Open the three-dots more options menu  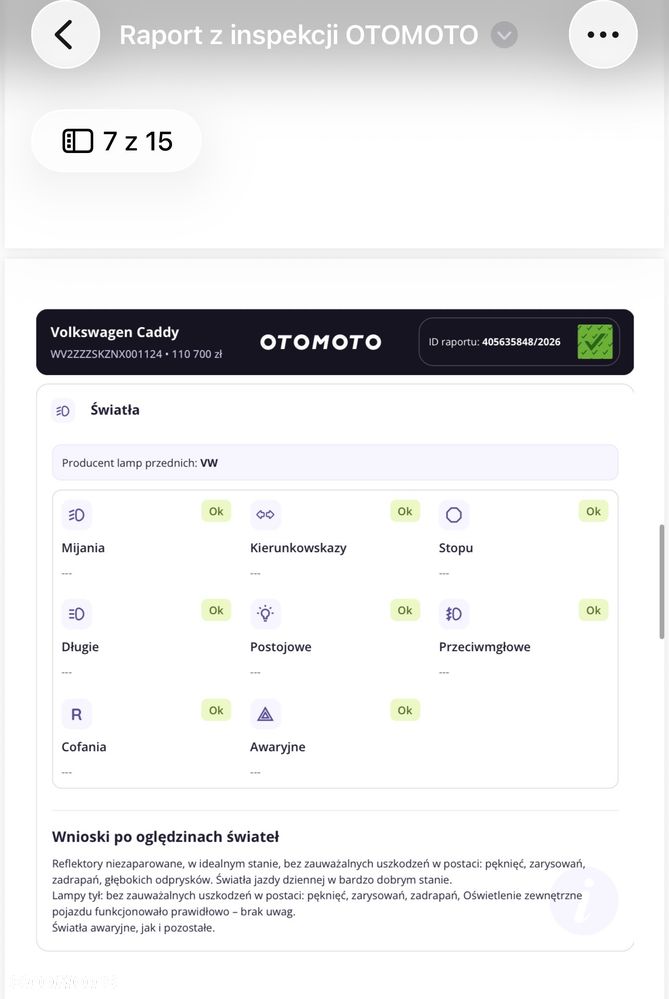(x=603, y=34)
